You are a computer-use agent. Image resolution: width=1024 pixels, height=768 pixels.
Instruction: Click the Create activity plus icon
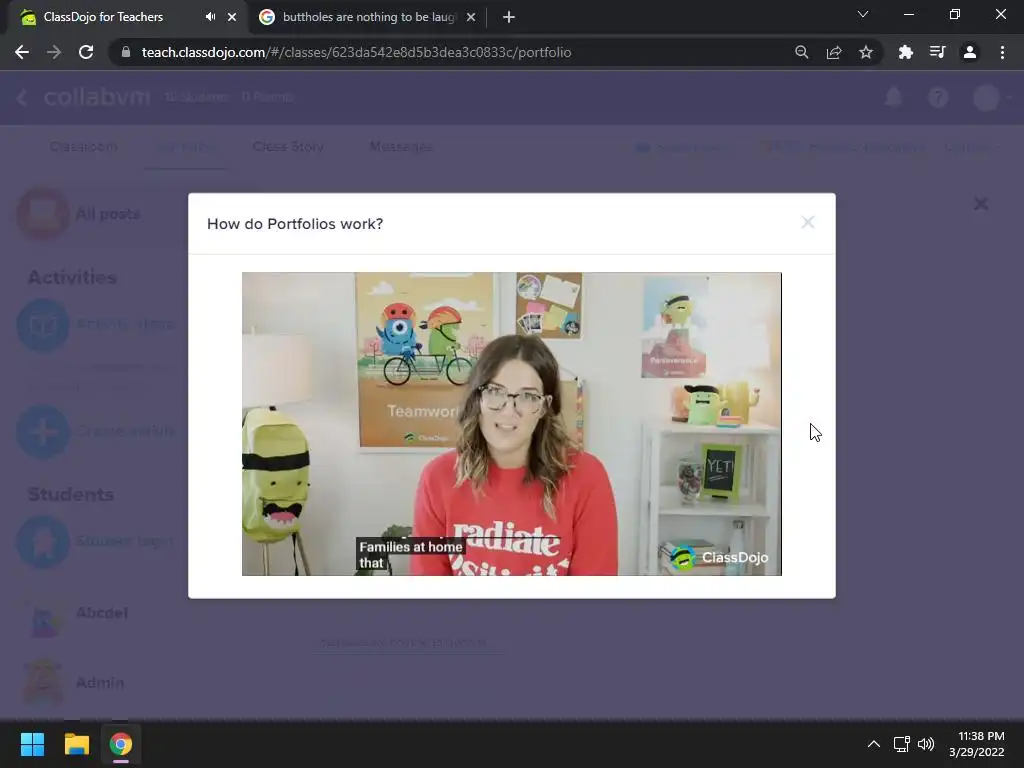(42, 432)
